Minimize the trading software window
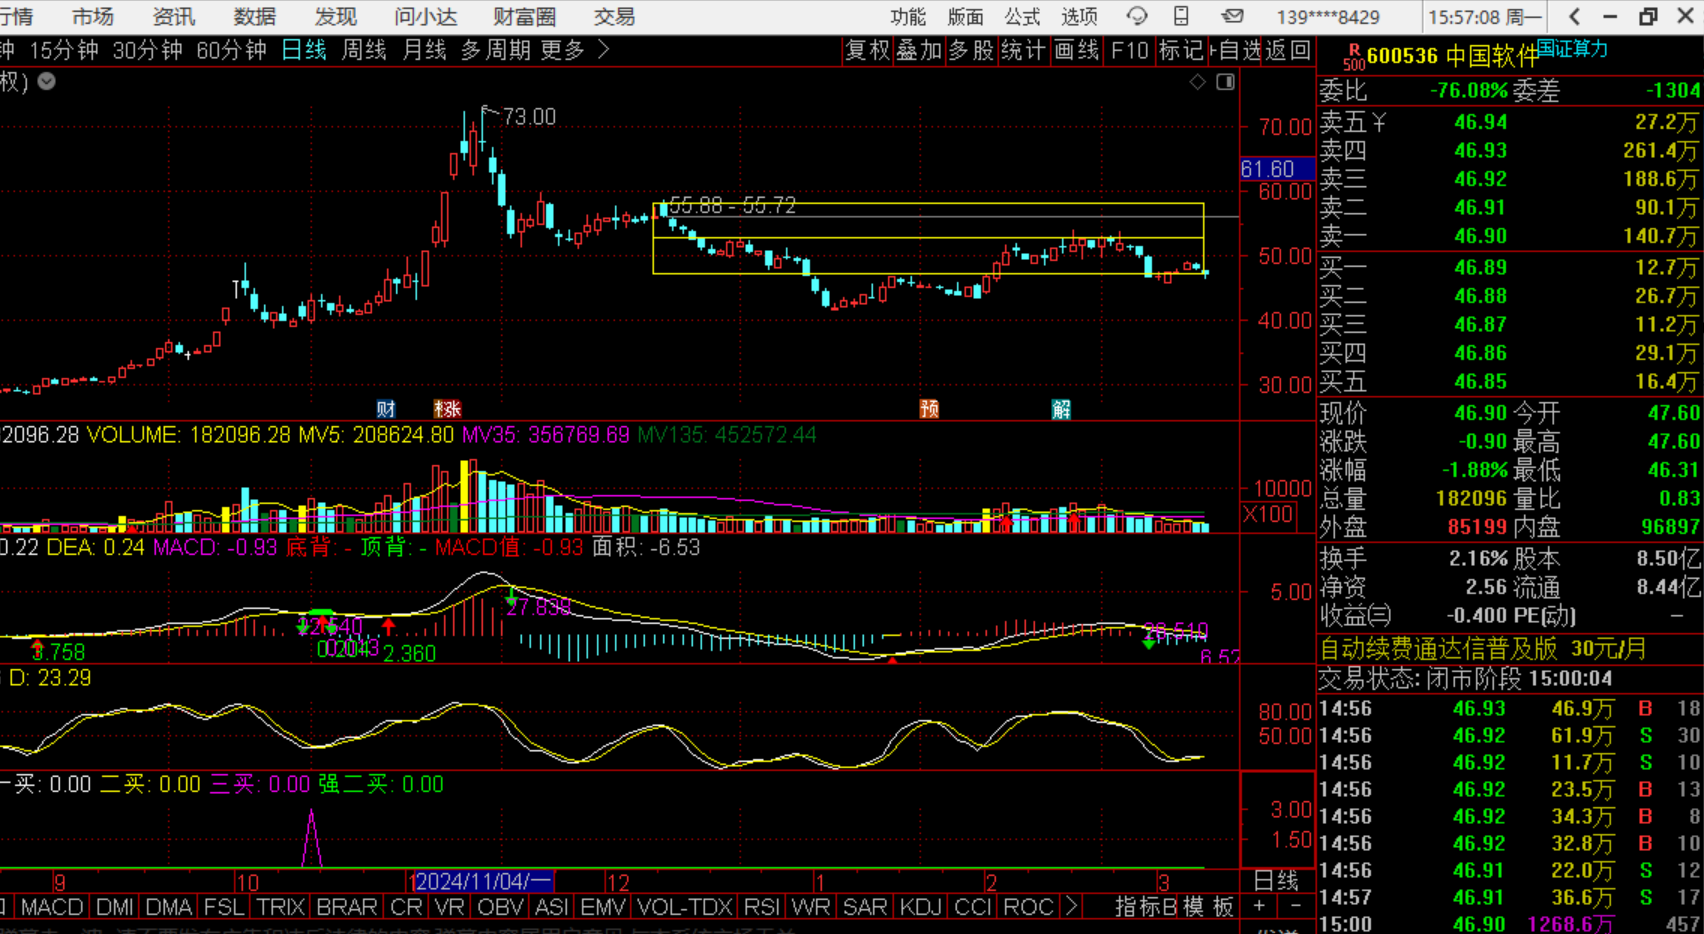The width and height of the screenshot is (1704, 934). click(1610, 16)
